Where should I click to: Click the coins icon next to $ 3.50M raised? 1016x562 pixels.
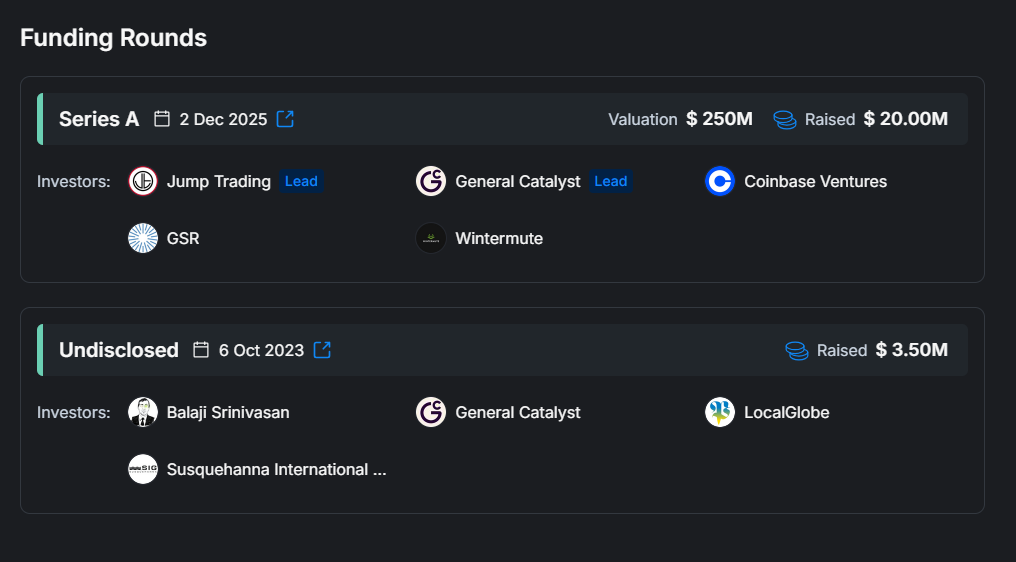click(796, 350)
